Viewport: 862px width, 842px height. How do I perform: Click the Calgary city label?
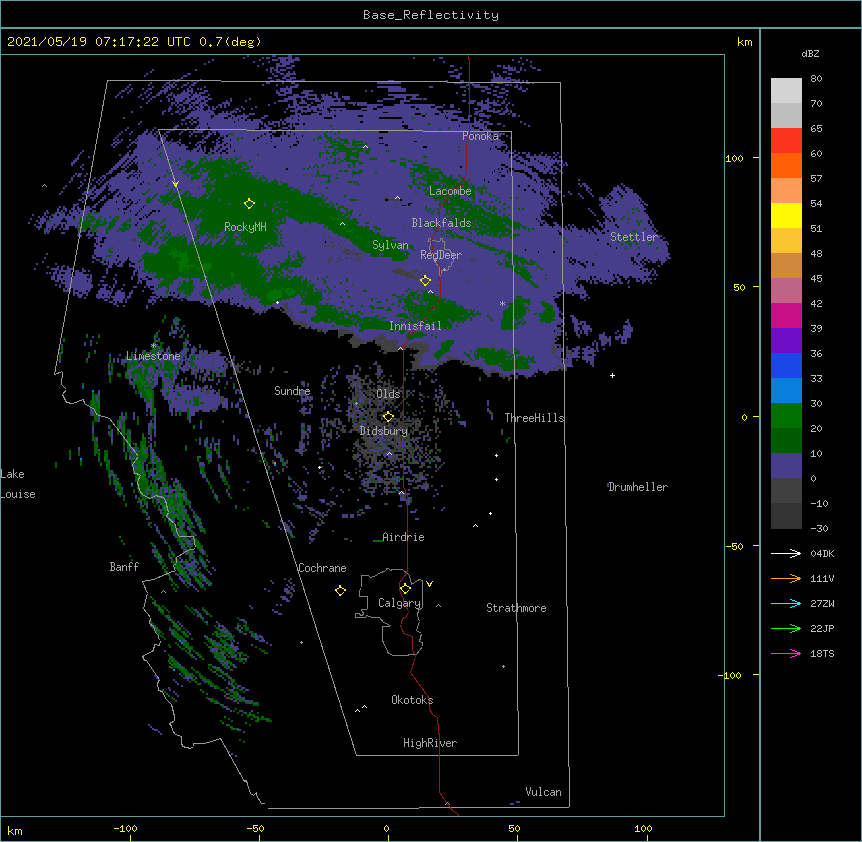tap(400, 603)
